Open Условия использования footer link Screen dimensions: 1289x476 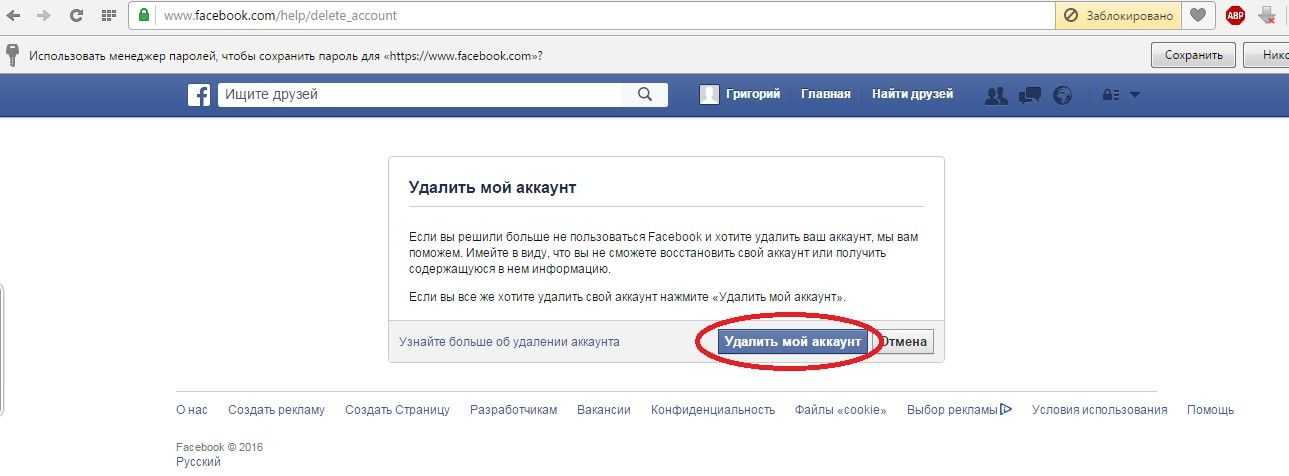1099,410
